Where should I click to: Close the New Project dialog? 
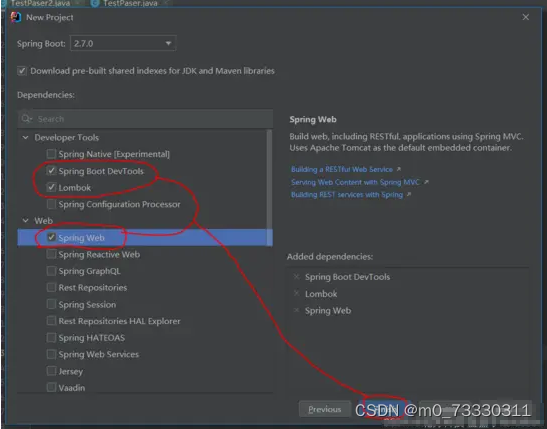pyautogui.click(x=526, y=17)
